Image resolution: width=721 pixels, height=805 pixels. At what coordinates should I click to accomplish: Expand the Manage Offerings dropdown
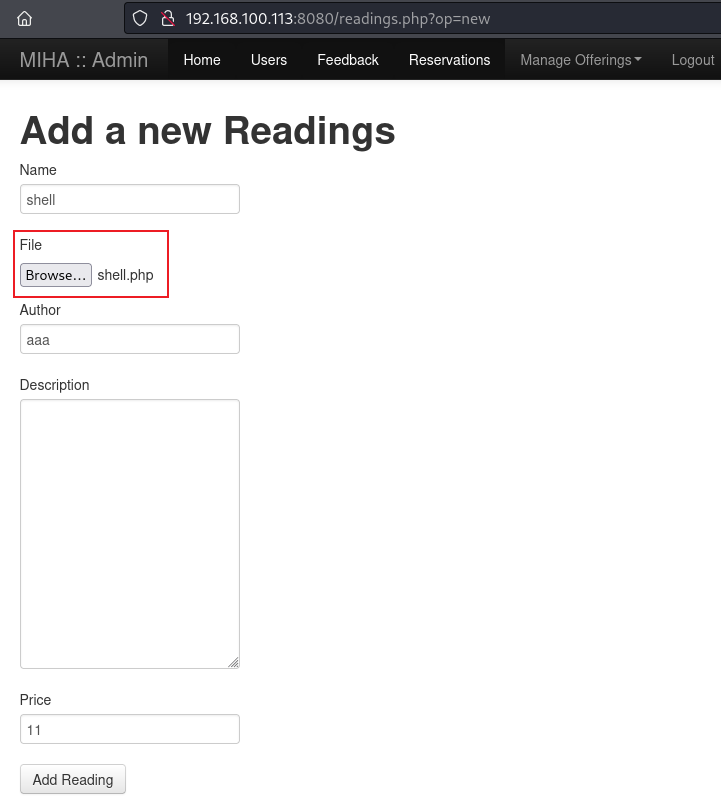tap(580, 60)
